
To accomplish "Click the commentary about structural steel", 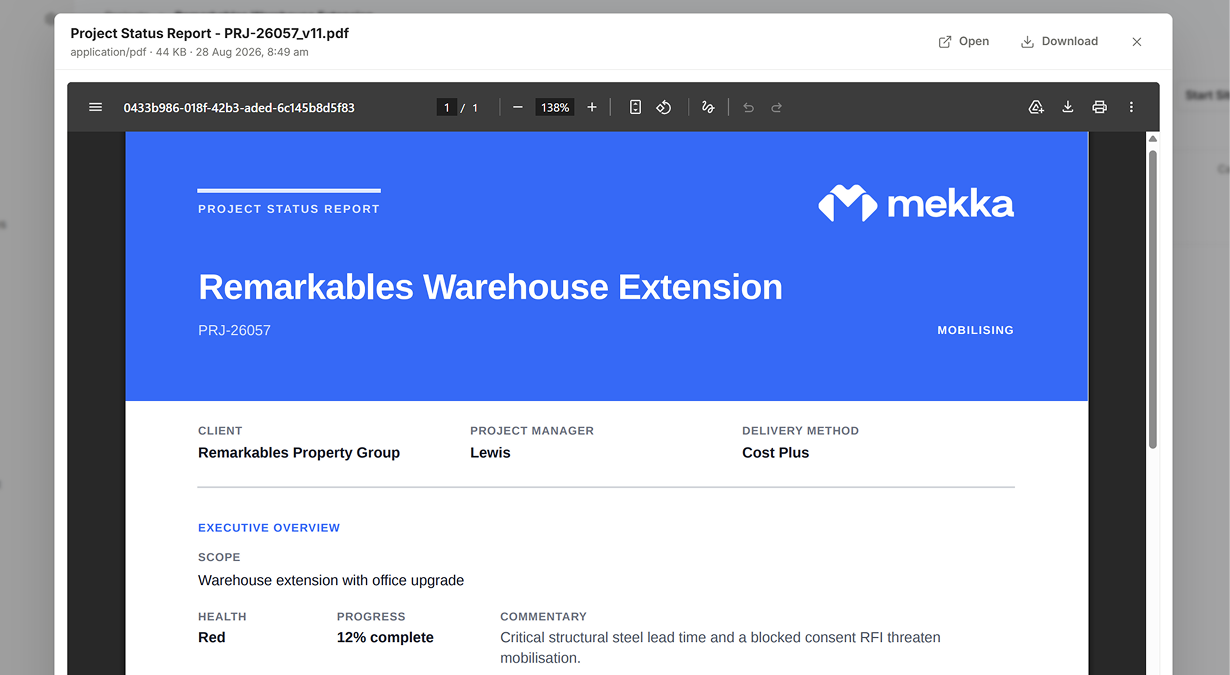I will coord(720,647).
